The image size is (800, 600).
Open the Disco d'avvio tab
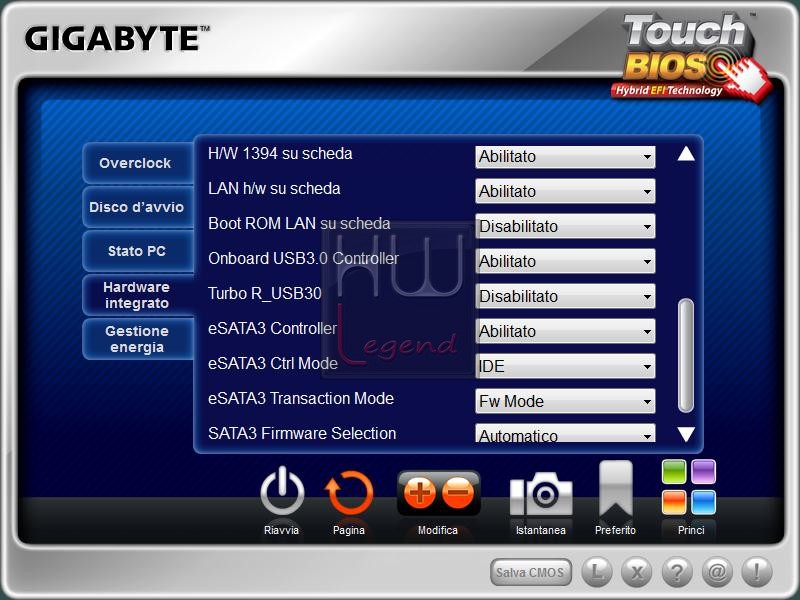pos(138,207)
